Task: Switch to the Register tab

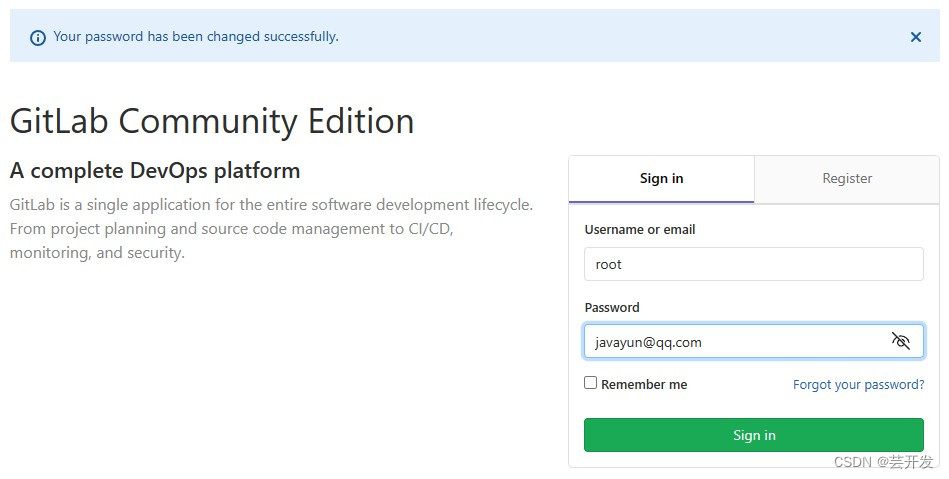Action: coord(847,179)
